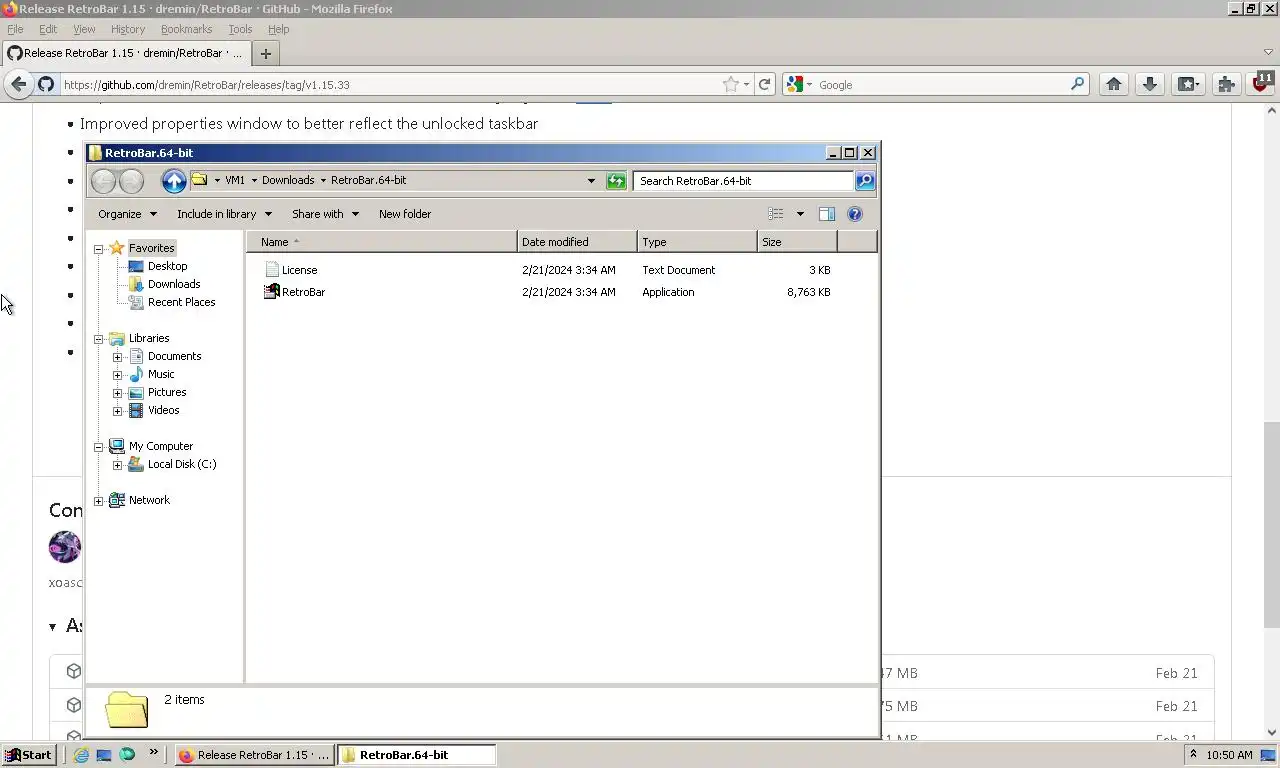The image size is (1280, 768).
Task: Open Include in library dropdown
Action: (224, 214)
